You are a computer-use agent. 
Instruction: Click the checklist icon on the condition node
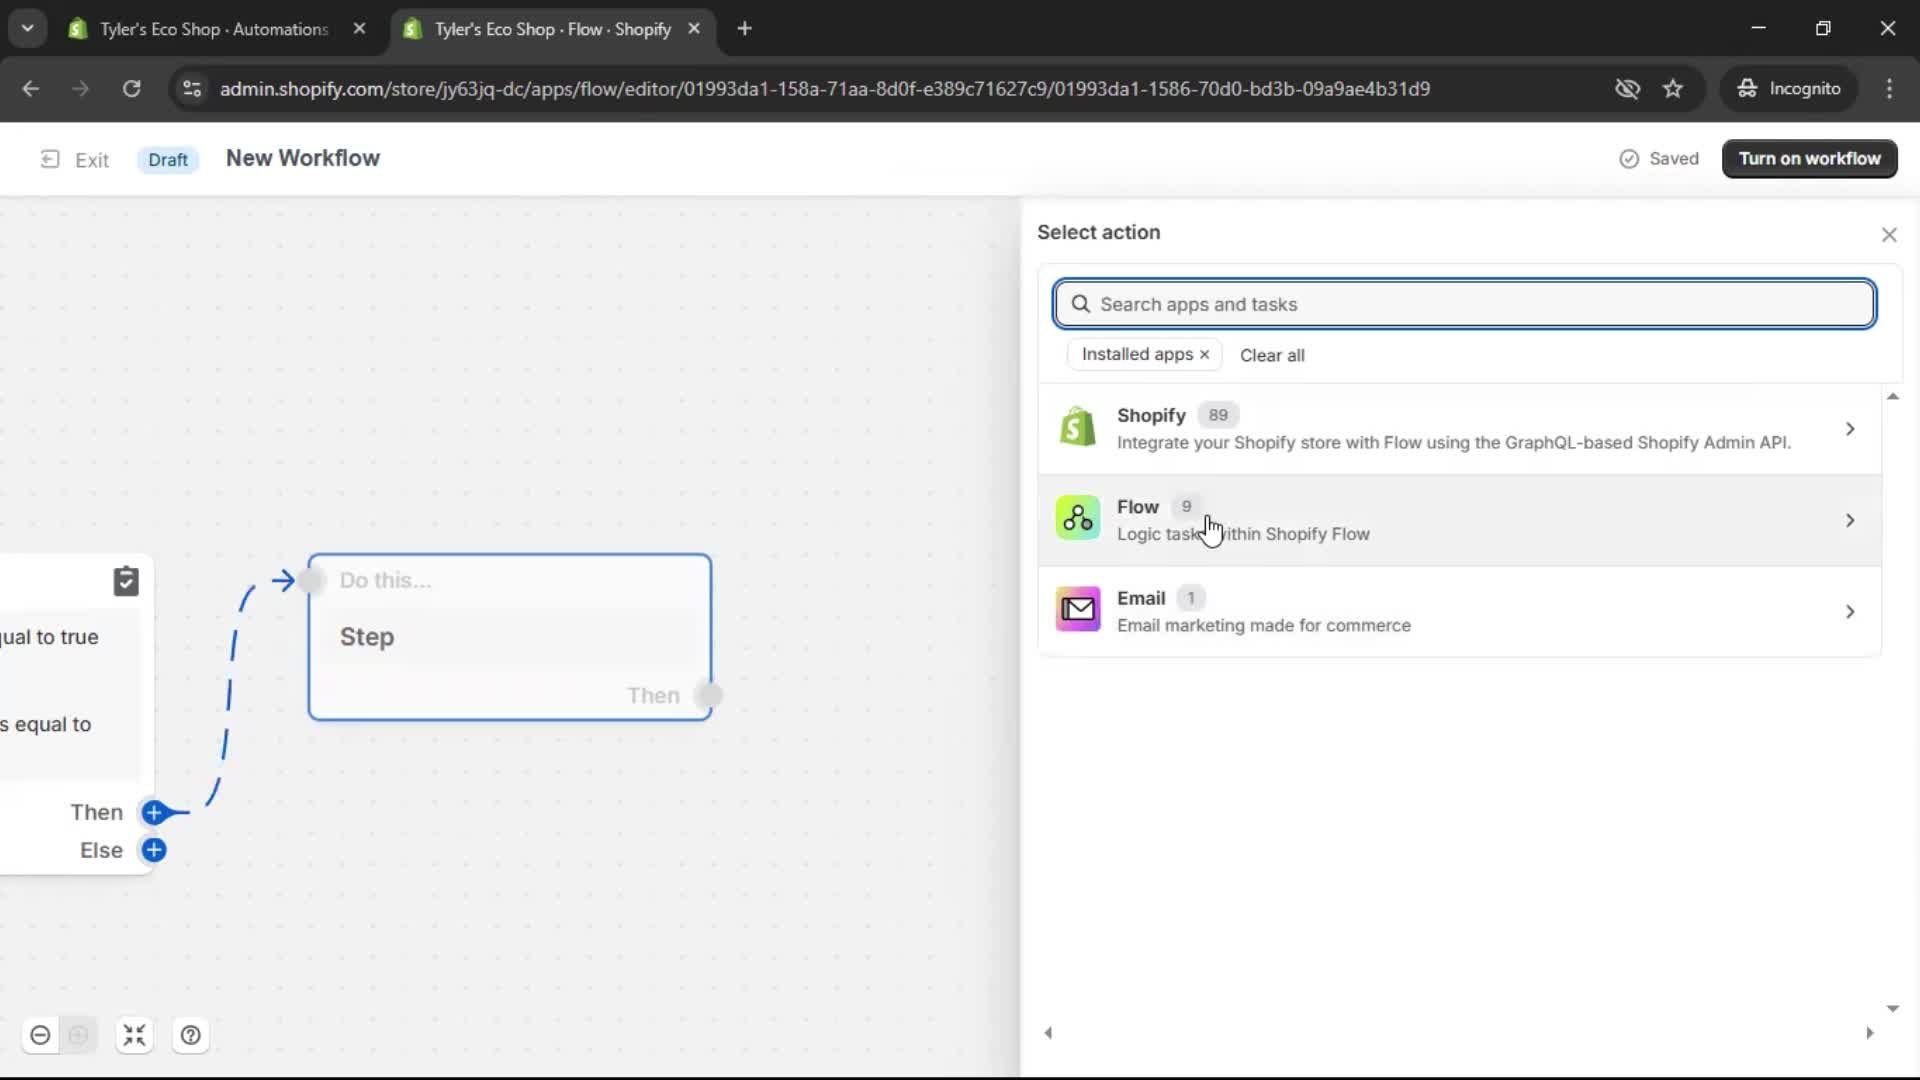[x=126, y=581]
